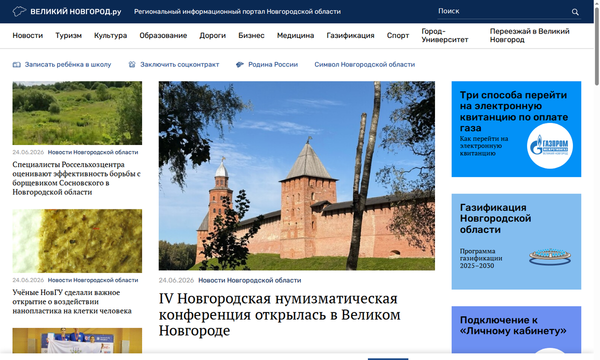Open the Три способа перейти на электронную квитанцию banner
Image resolution: width=600 pixels, height=360 pixels.
pyautogui.click(x=516, y=129)
